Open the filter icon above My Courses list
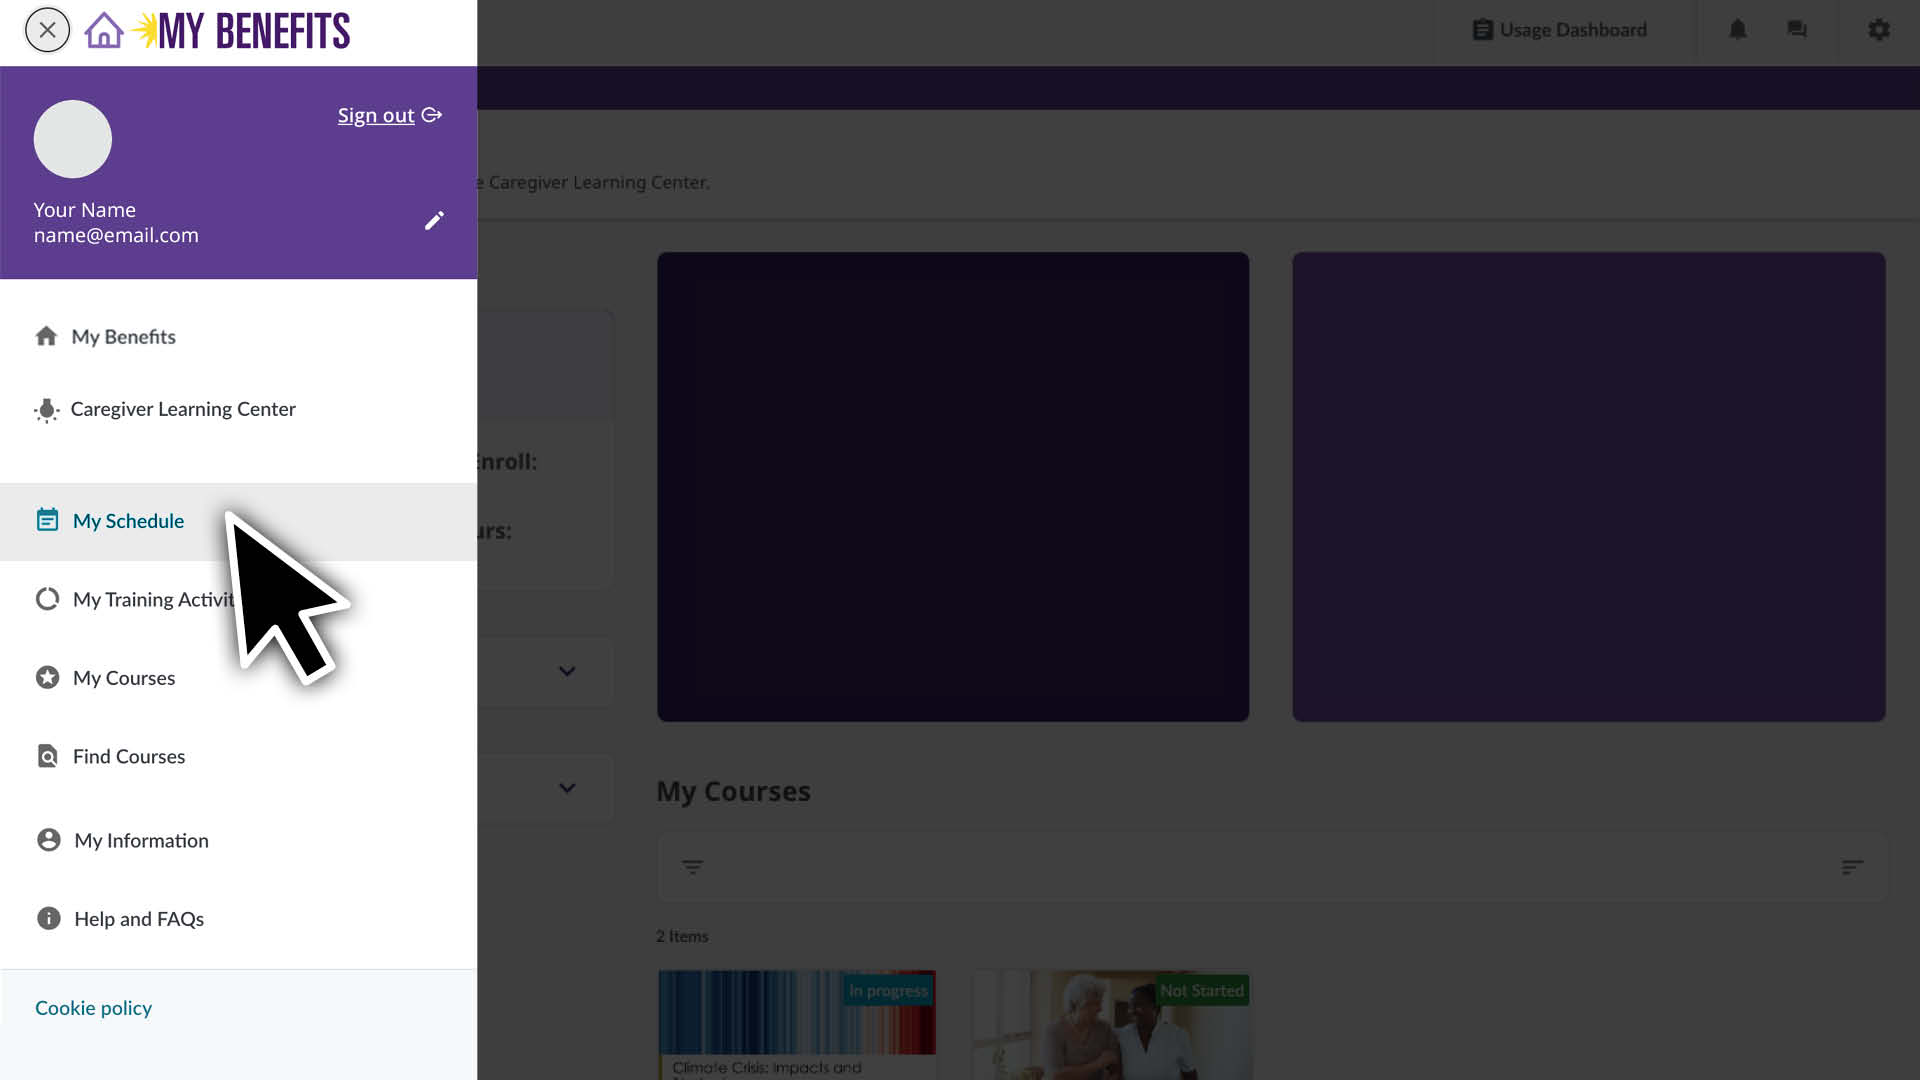Viewport: 1920px width, 1080px height. (693, 867)
